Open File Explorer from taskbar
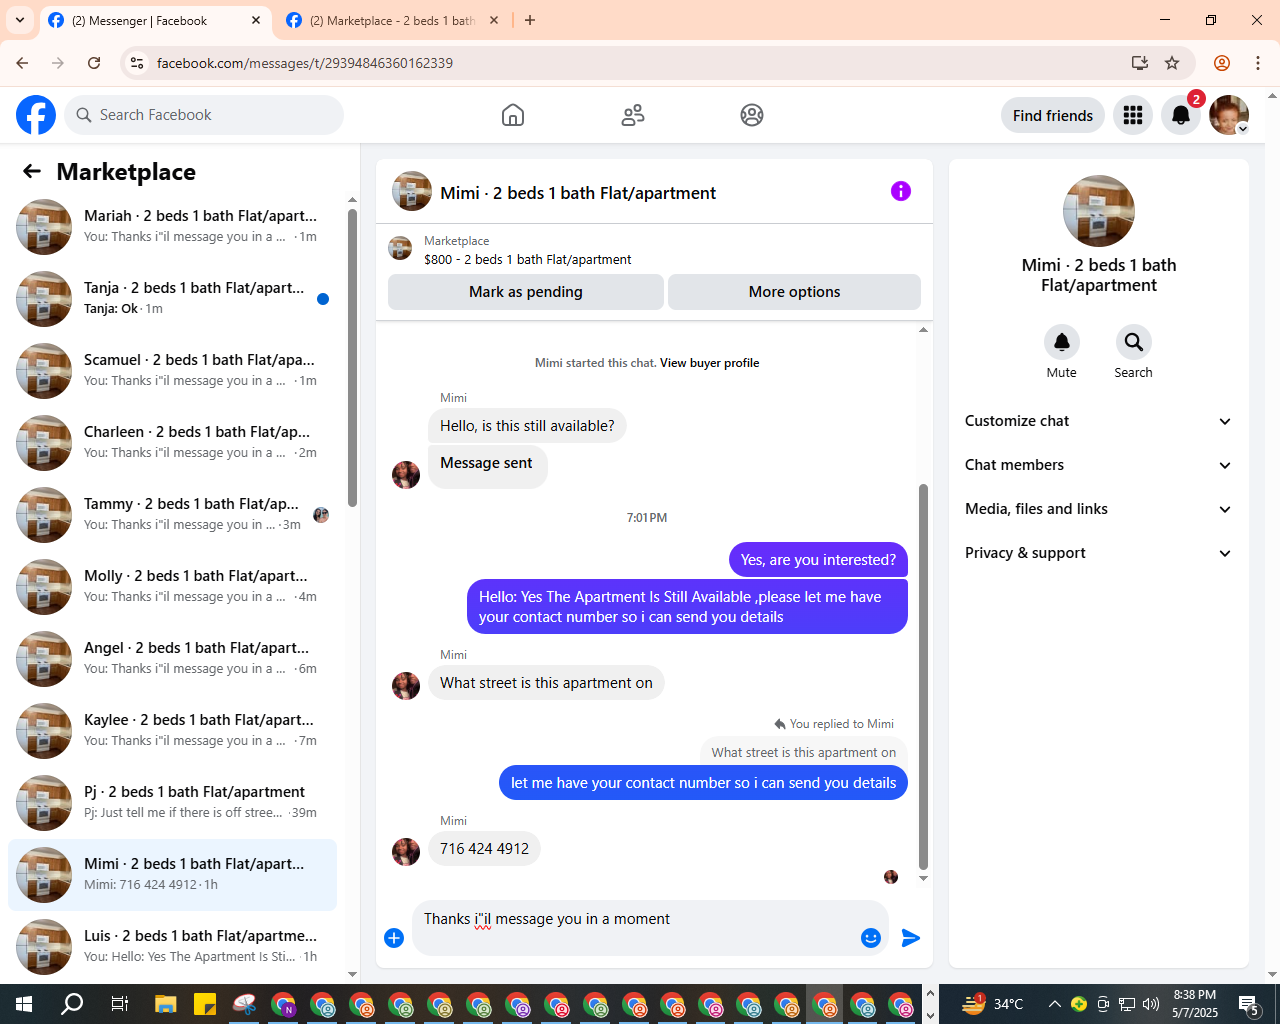The image size is (1280, 1024). [165, 1004]
